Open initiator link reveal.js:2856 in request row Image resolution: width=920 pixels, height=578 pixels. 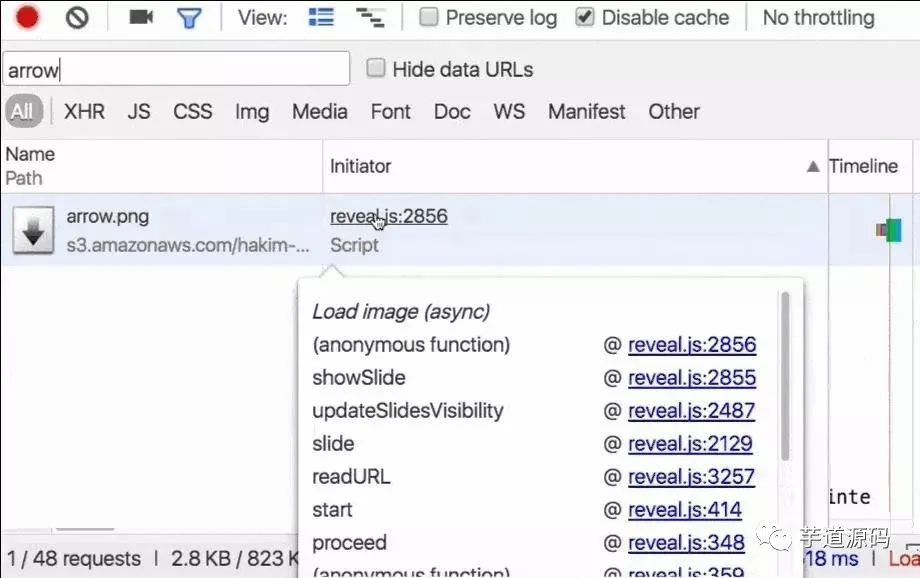tap(388, 217)
